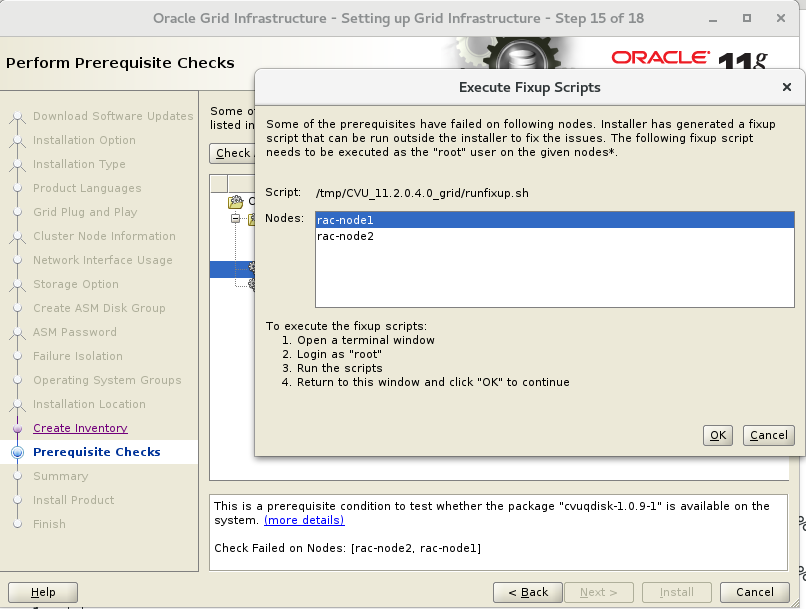
Task: Click Grid Plug and Play step
Action: click(x=85, y=212)
